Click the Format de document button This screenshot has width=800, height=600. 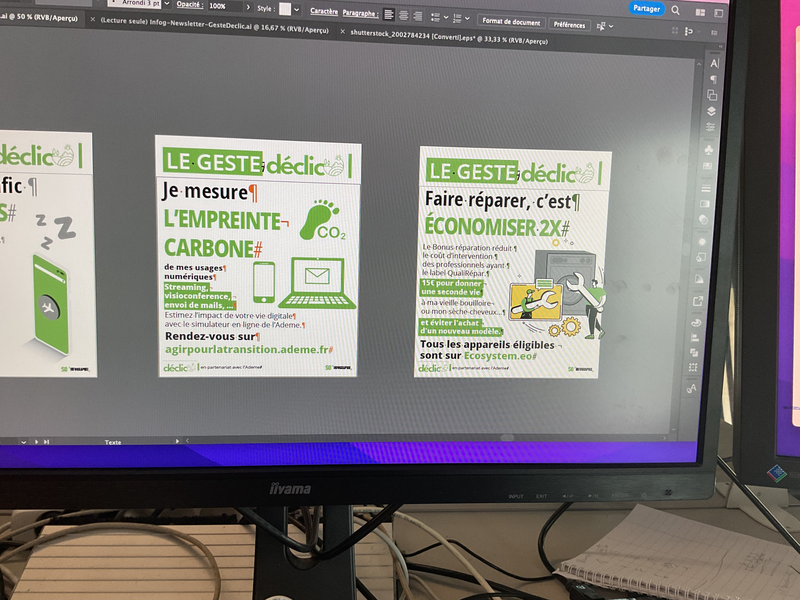pos(510,22)
